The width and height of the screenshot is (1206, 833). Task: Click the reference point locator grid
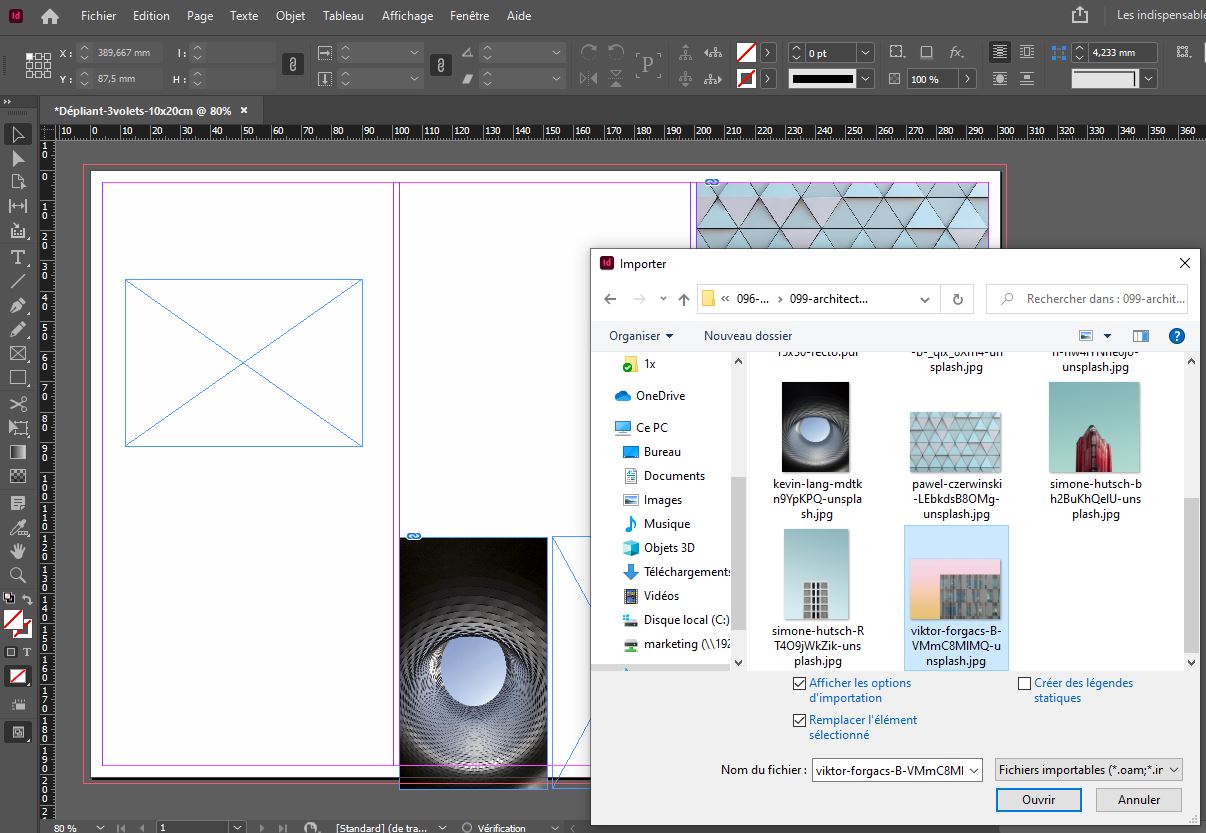38,65
